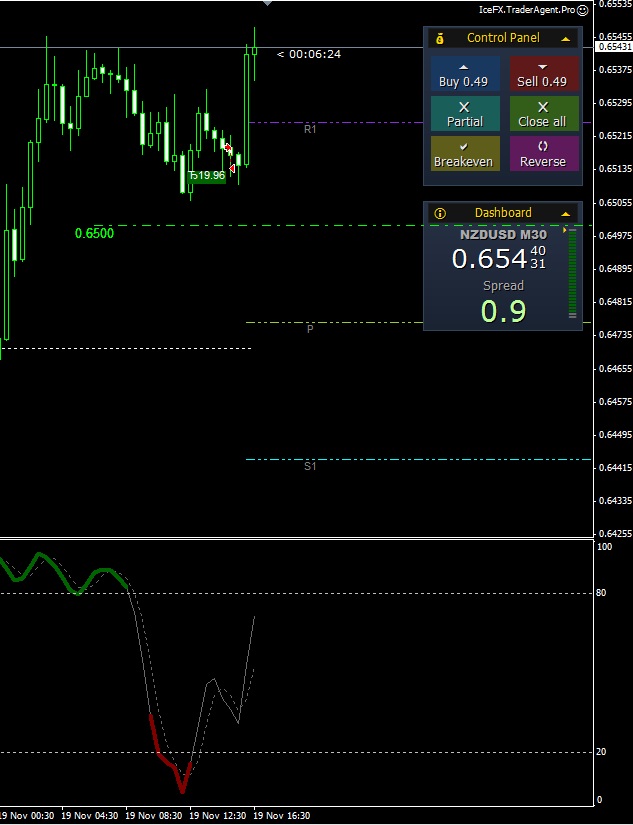
Task: Click the current price tag 0.65431 on scale
Action: (614, 47)
